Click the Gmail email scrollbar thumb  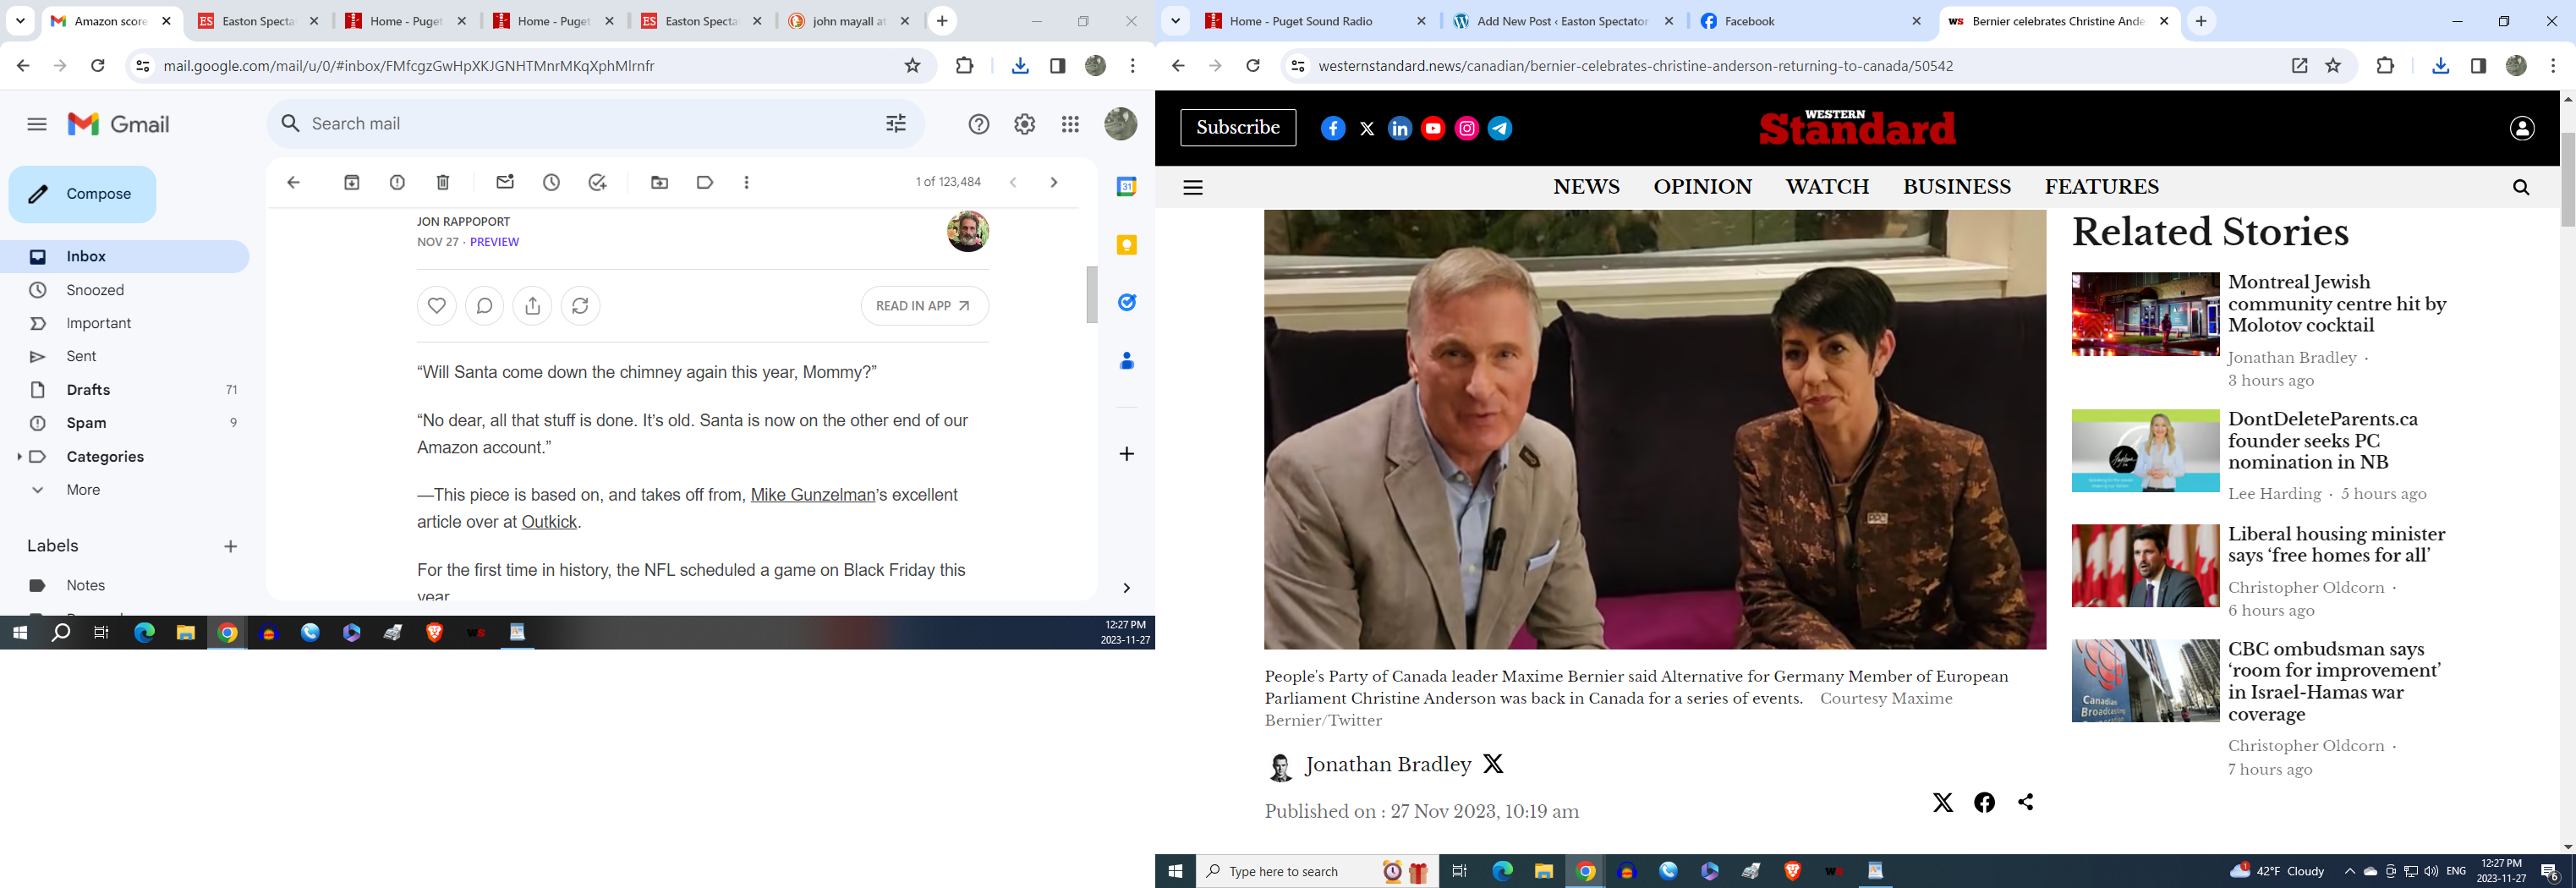click(1092, 294)
